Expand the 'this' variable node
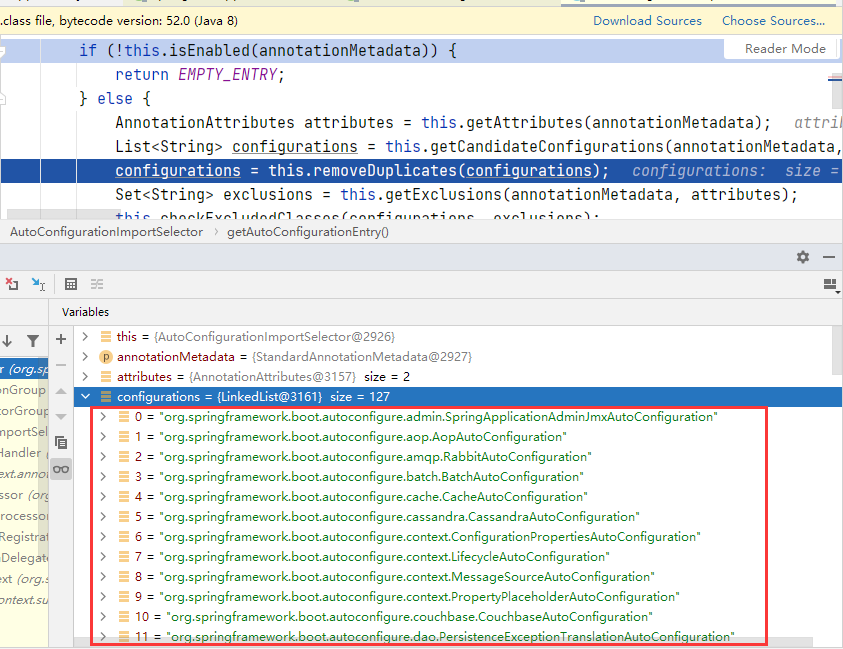Viewport: 843px width, 649px height. [86, 337]
